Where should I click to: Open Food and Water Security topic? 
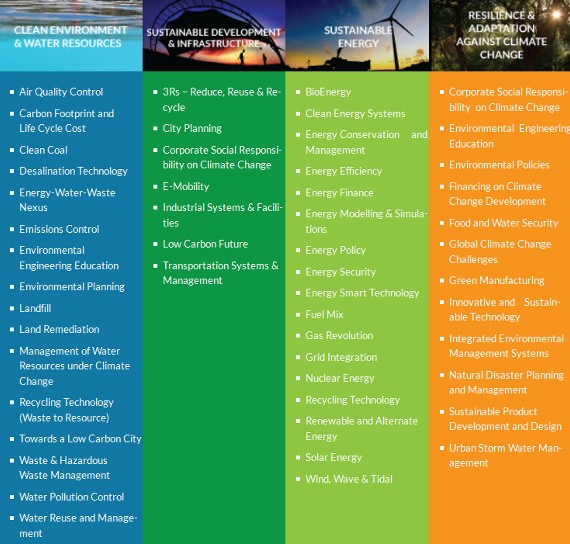click(503, 223)
